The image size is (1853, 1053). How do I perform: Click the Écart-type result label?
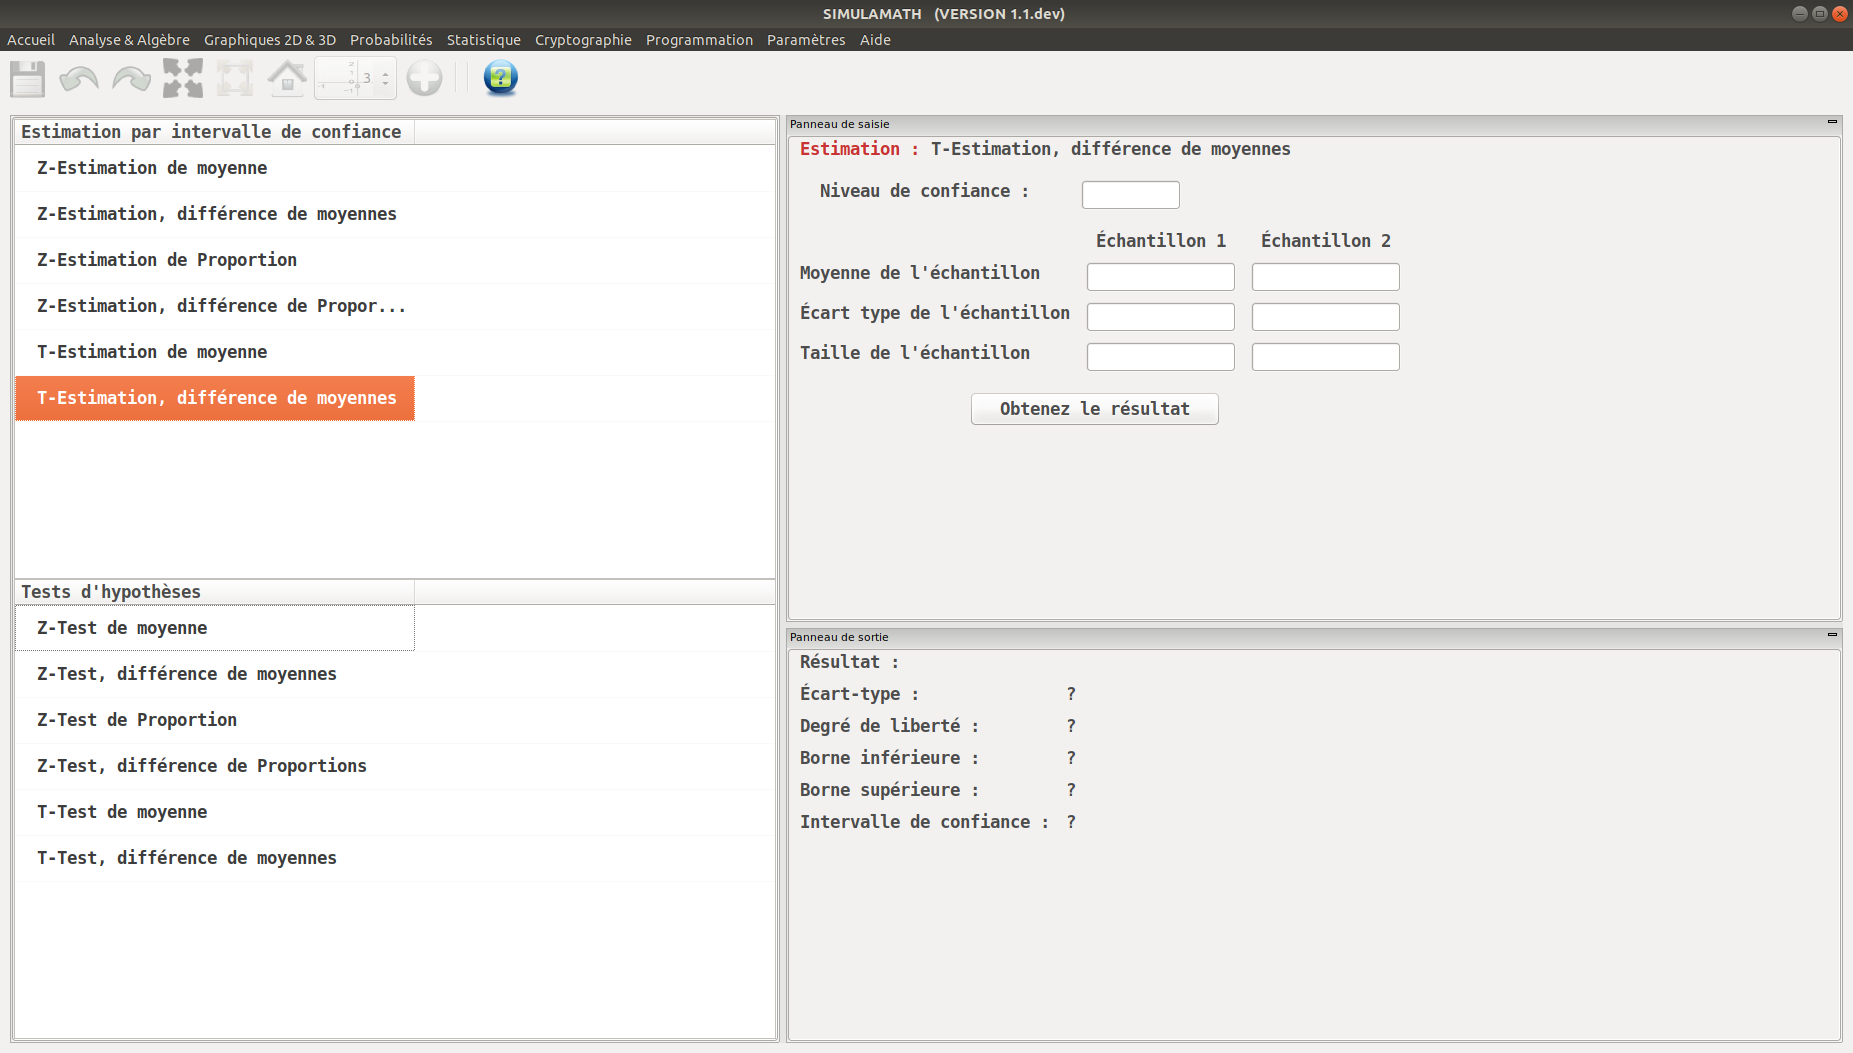859,694
